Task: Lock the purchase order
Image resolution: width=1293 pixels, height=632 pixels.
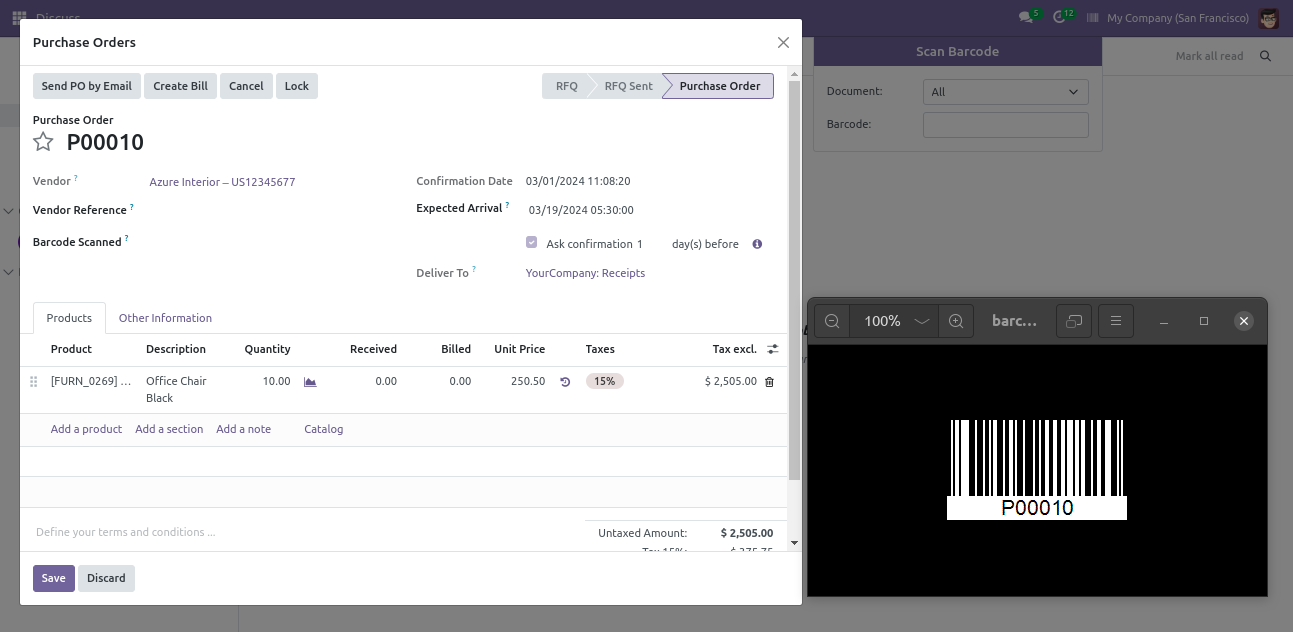Action: 297,86
